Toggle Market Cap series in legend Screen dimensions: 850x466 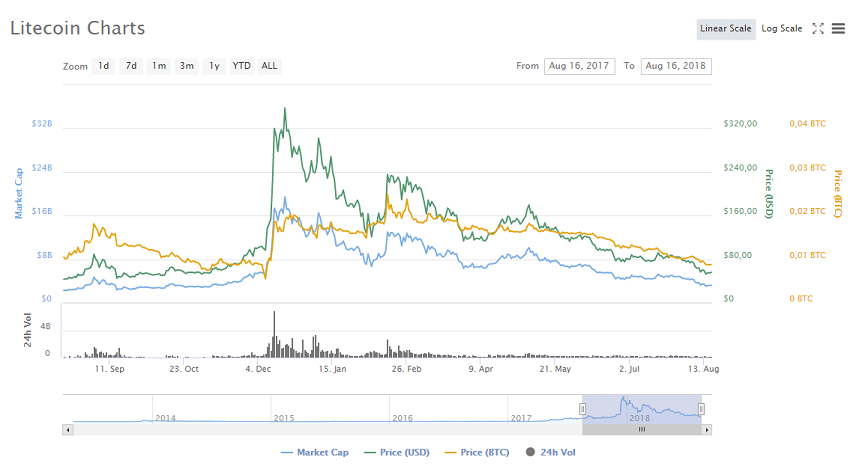click(x=315, y=452)
